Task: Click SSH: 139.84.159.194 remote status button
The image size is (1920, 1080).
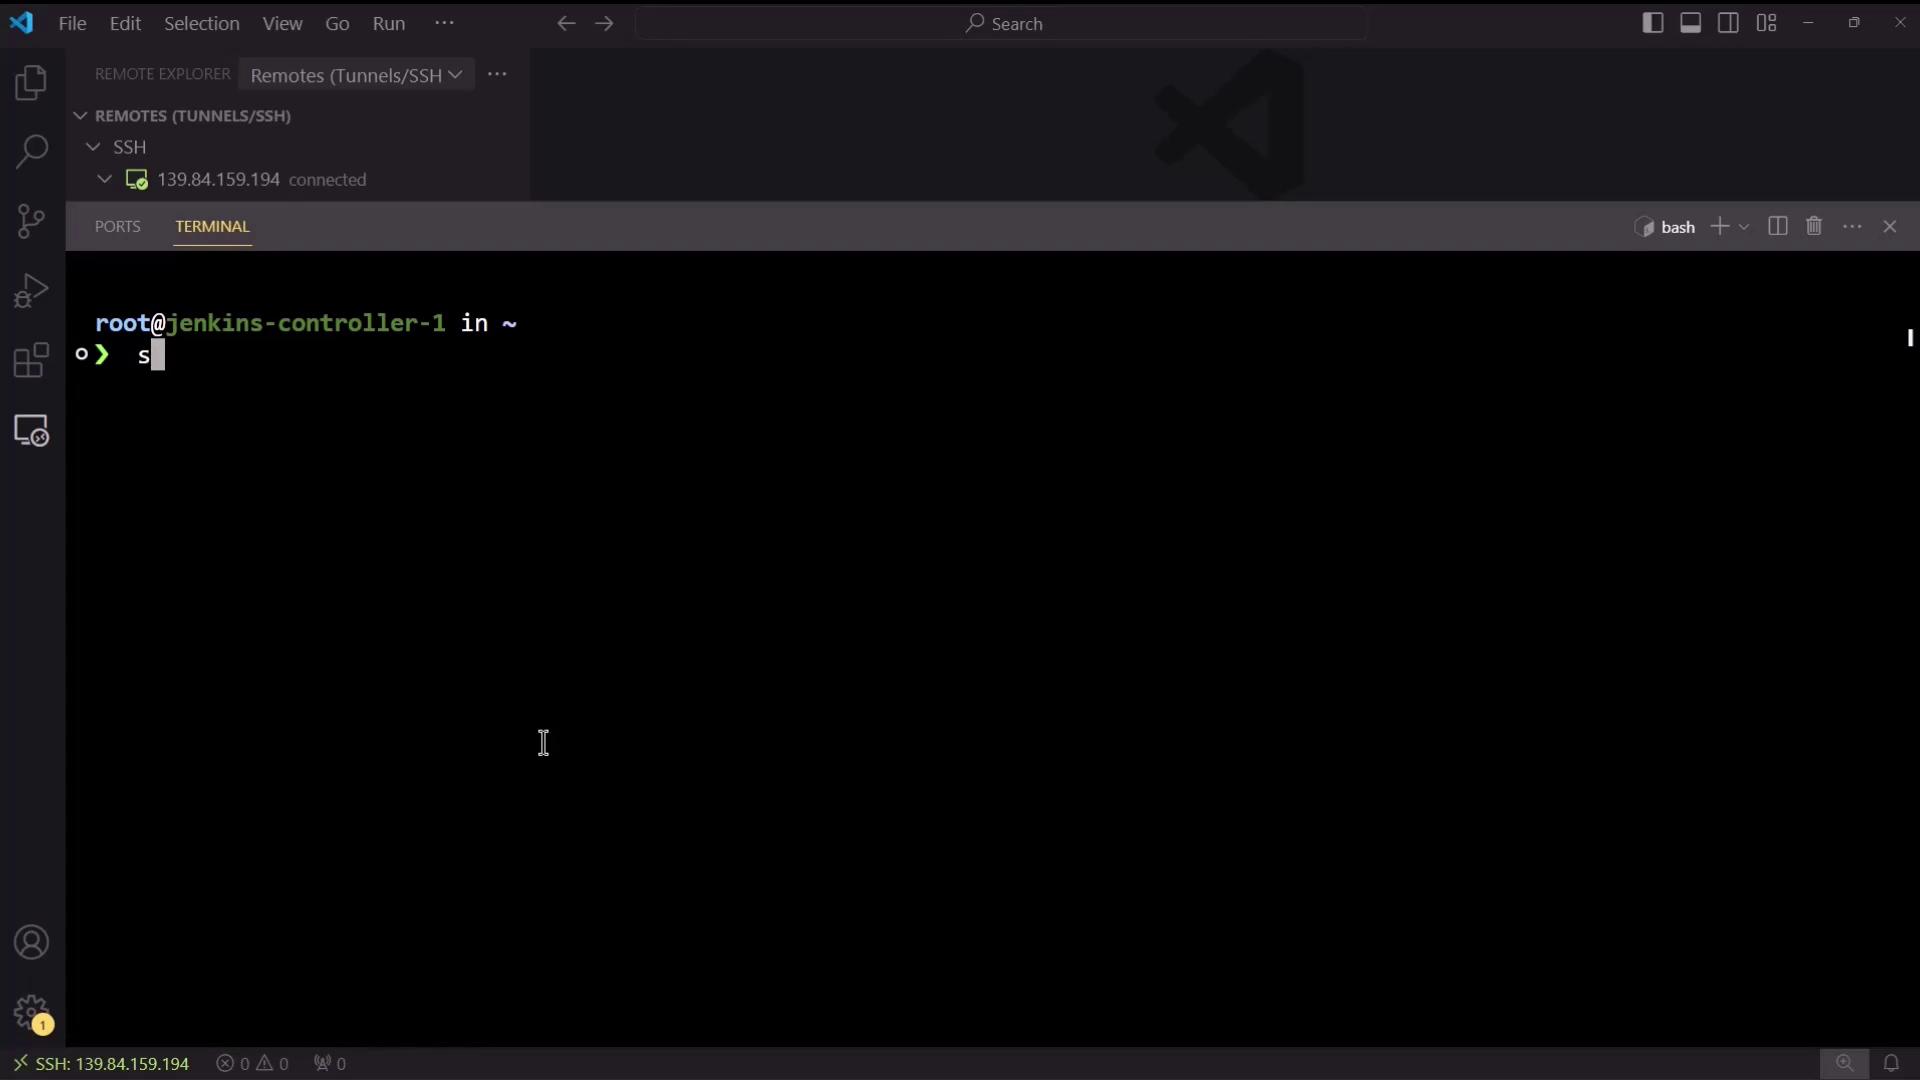Action: (101, 1063)
